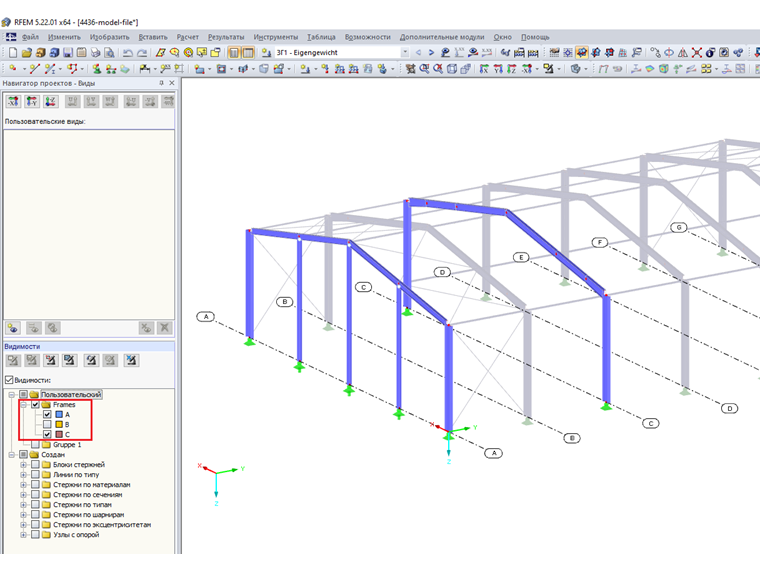Go to next load case arrow

[431, 52]
